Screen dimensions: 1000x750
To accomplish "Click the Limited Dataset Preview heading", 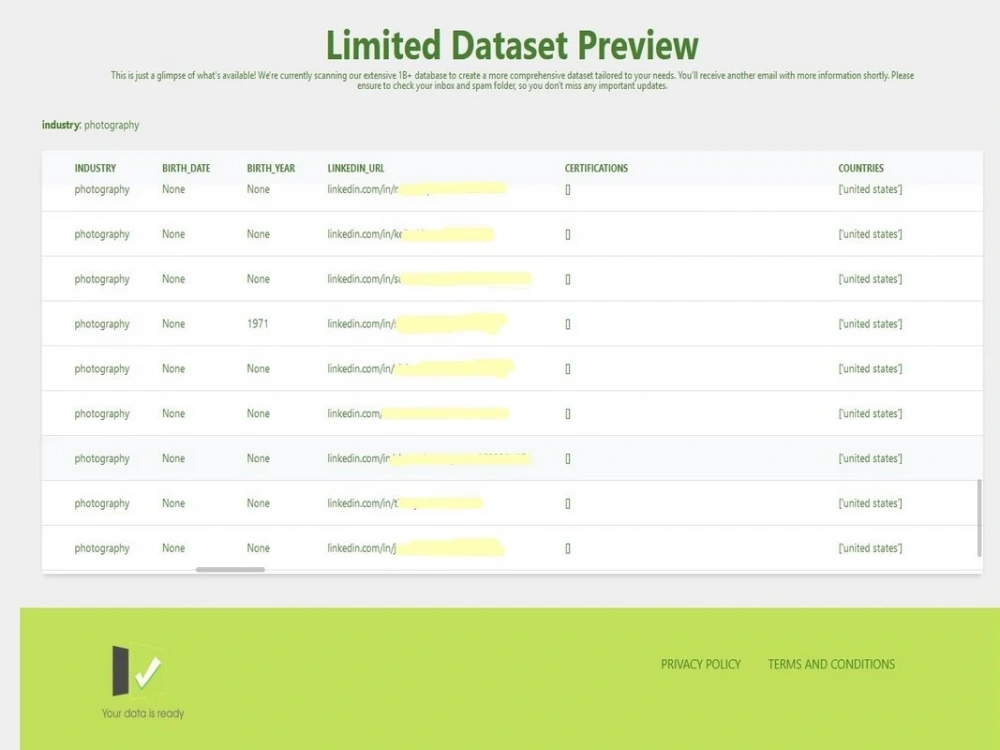I will pyautogui.click(x=512, y=45).
